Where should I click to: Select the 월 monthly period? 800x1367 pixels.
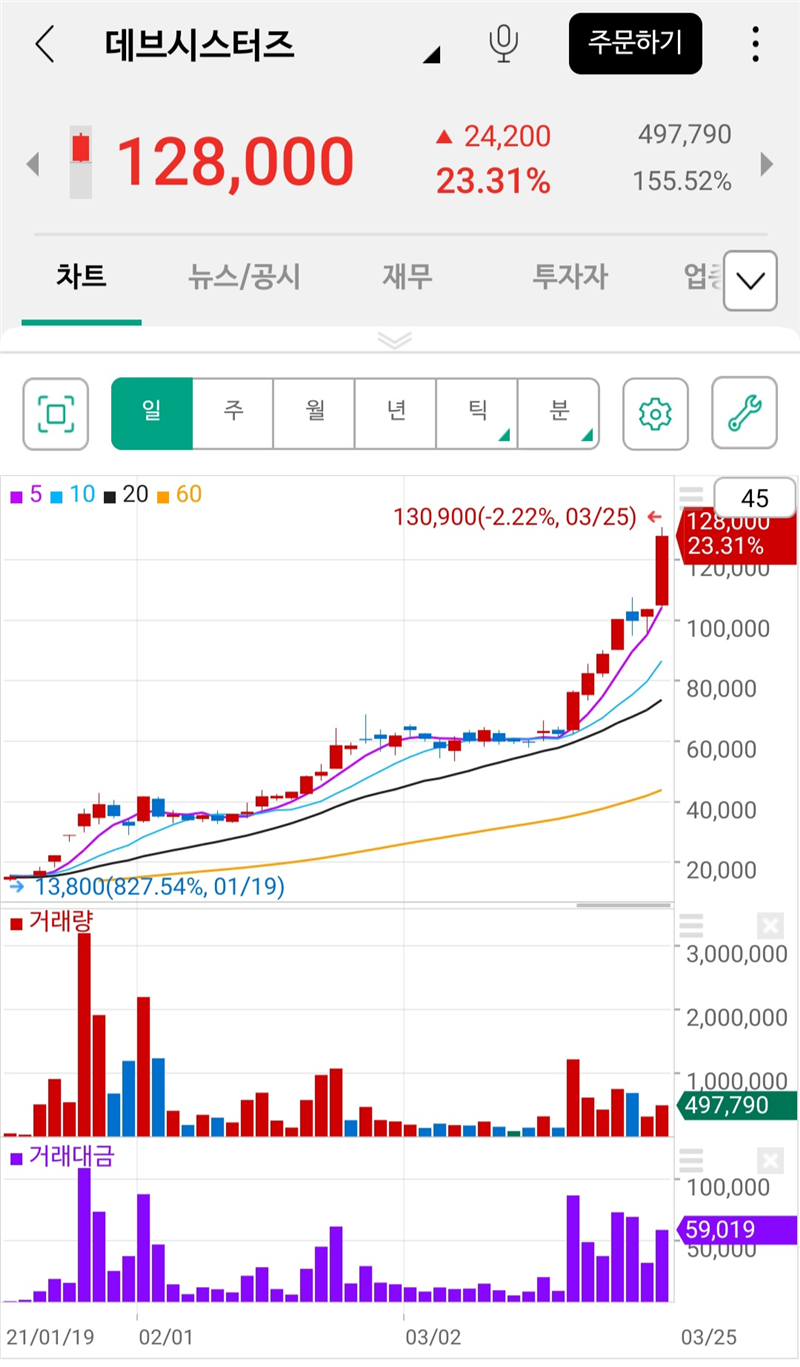click(x=314, y=413)
